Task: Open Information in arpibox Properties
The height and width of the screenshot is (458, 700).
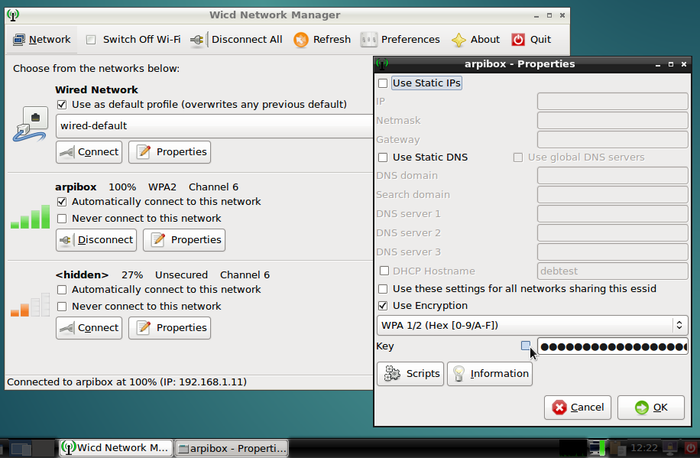Action: point(490,374)
